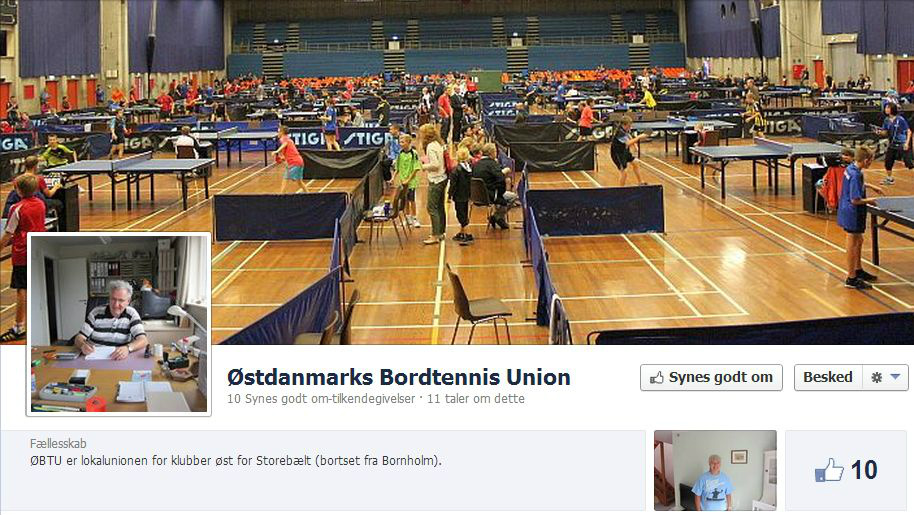Open photo thumbnail of person in blue shirt

[x=715, y=471]
